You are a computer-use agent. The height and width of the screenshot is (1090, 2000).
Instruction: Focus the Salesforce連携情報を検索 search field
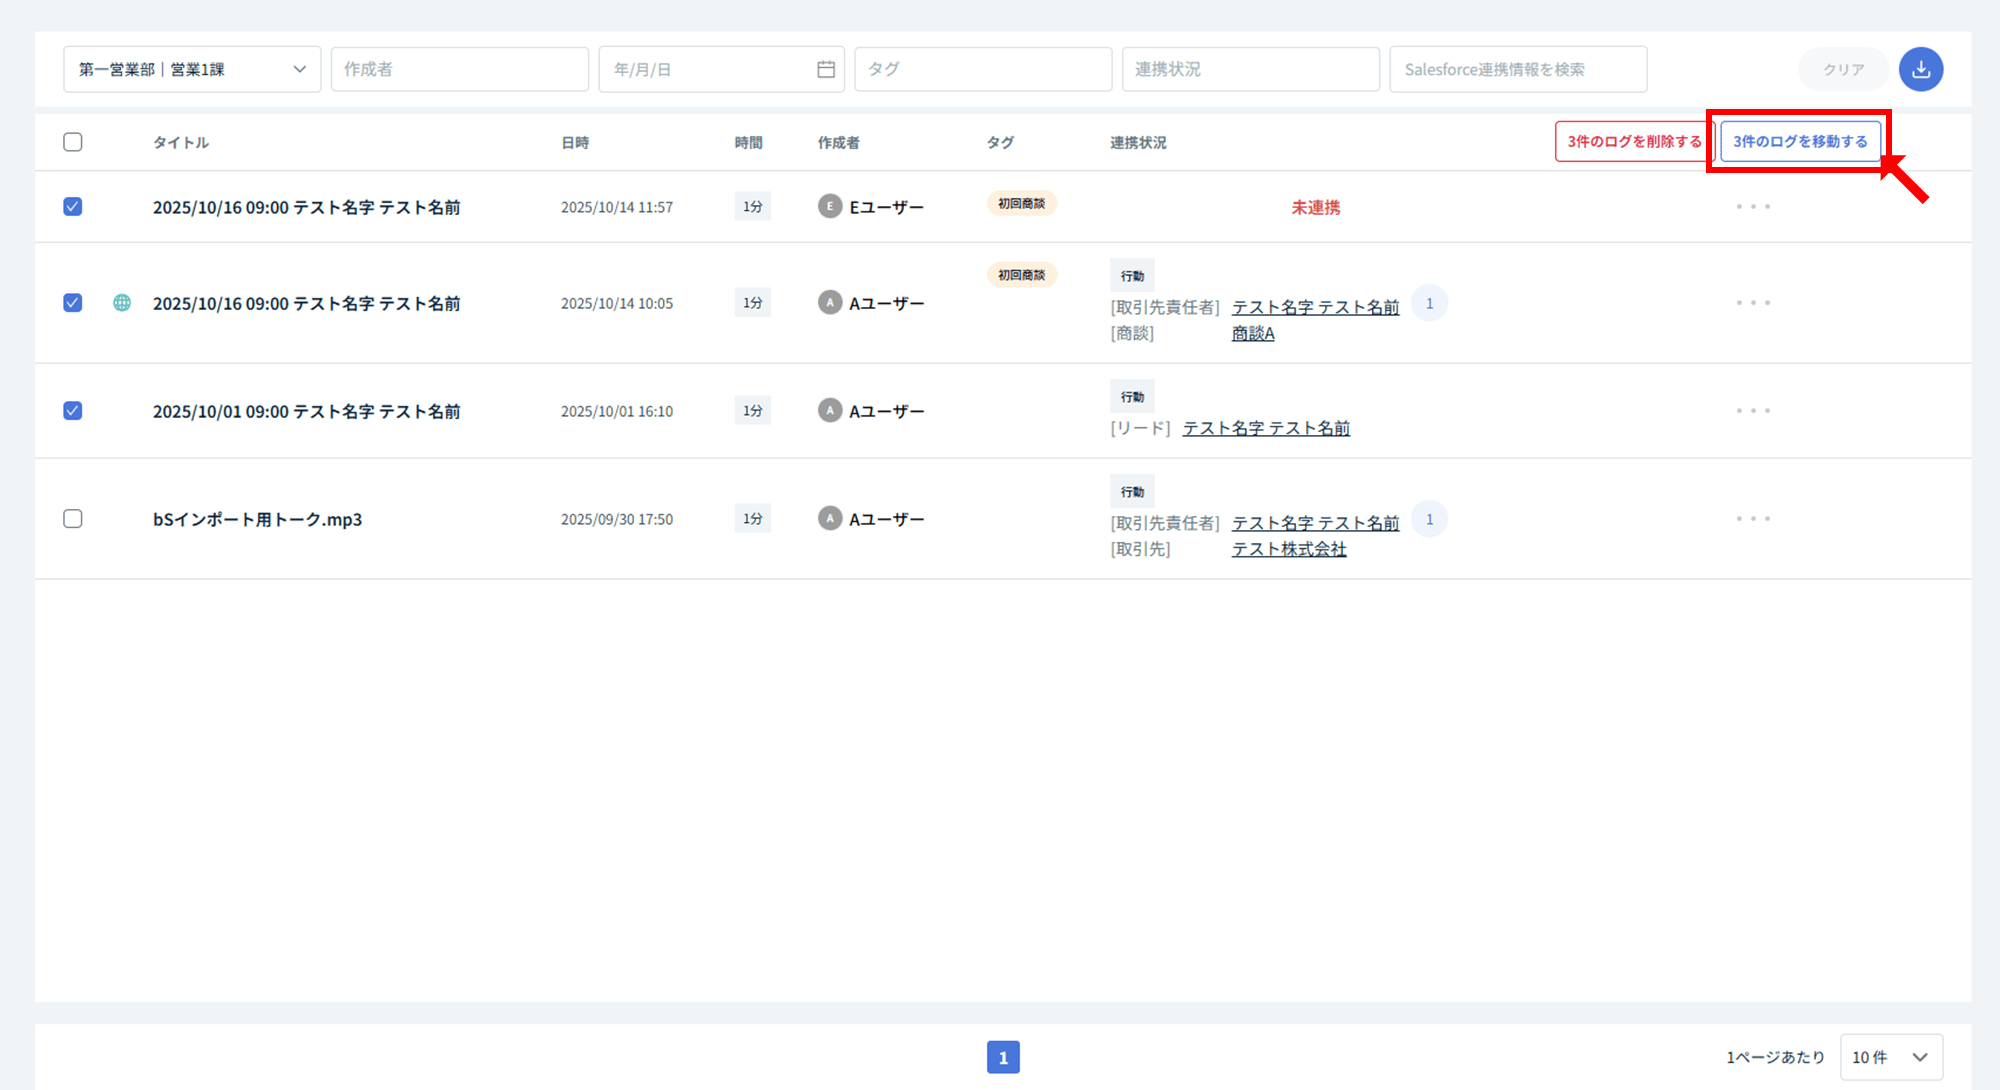pyautogui.click(x=1517, y=69)
